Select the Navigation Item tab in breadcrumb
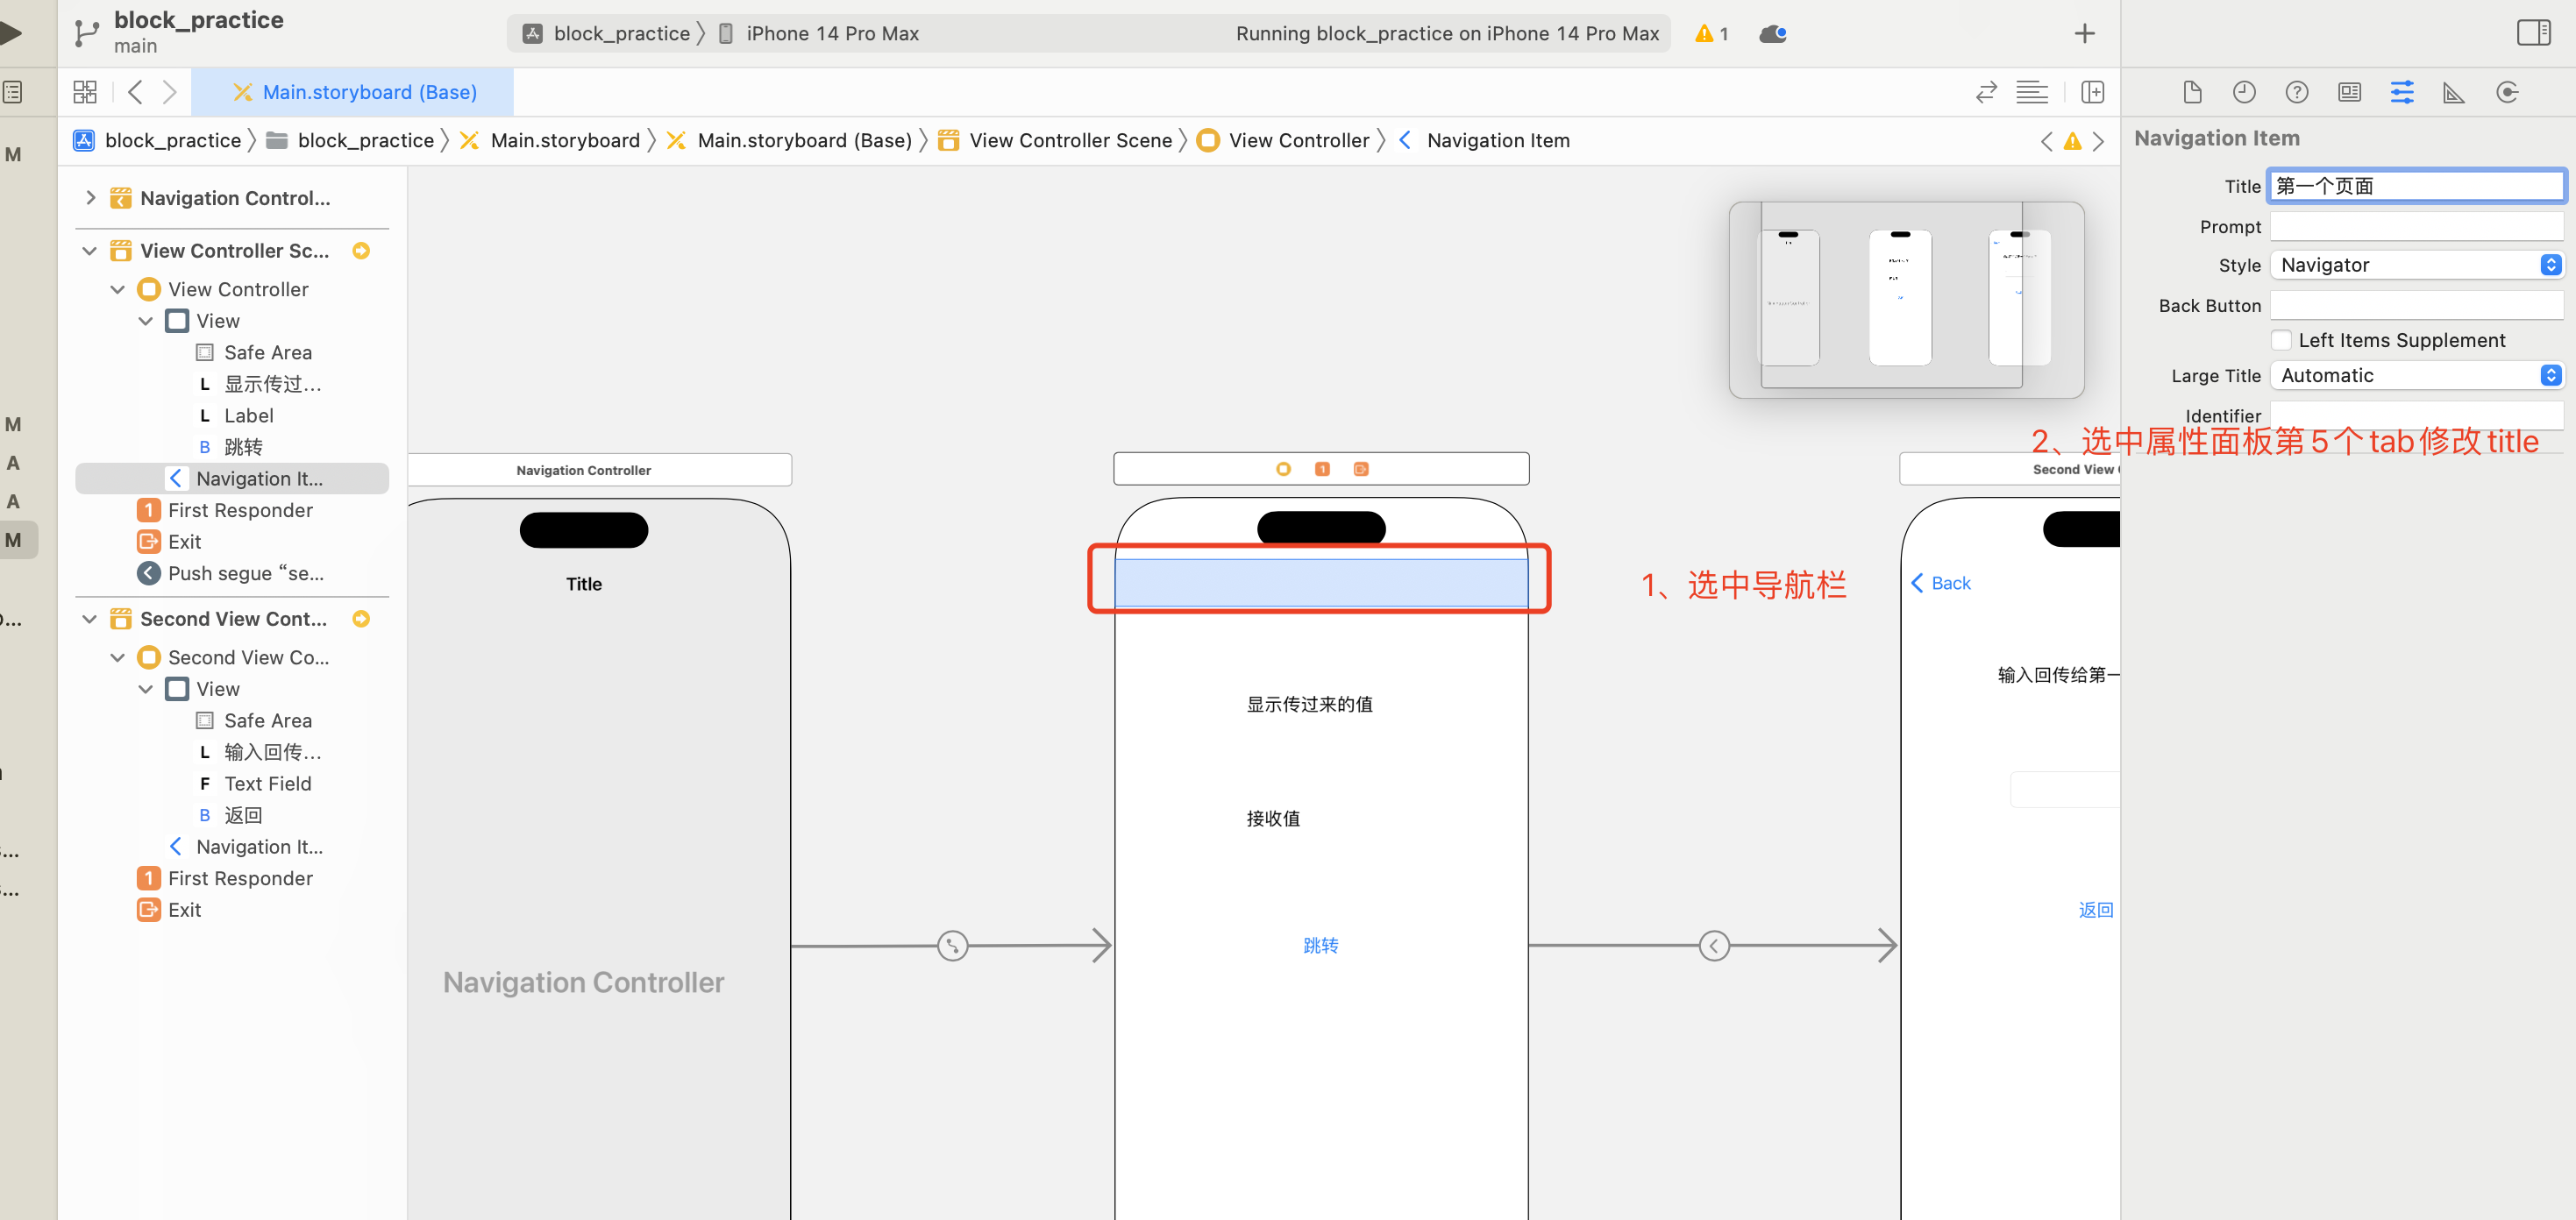 1497,139
